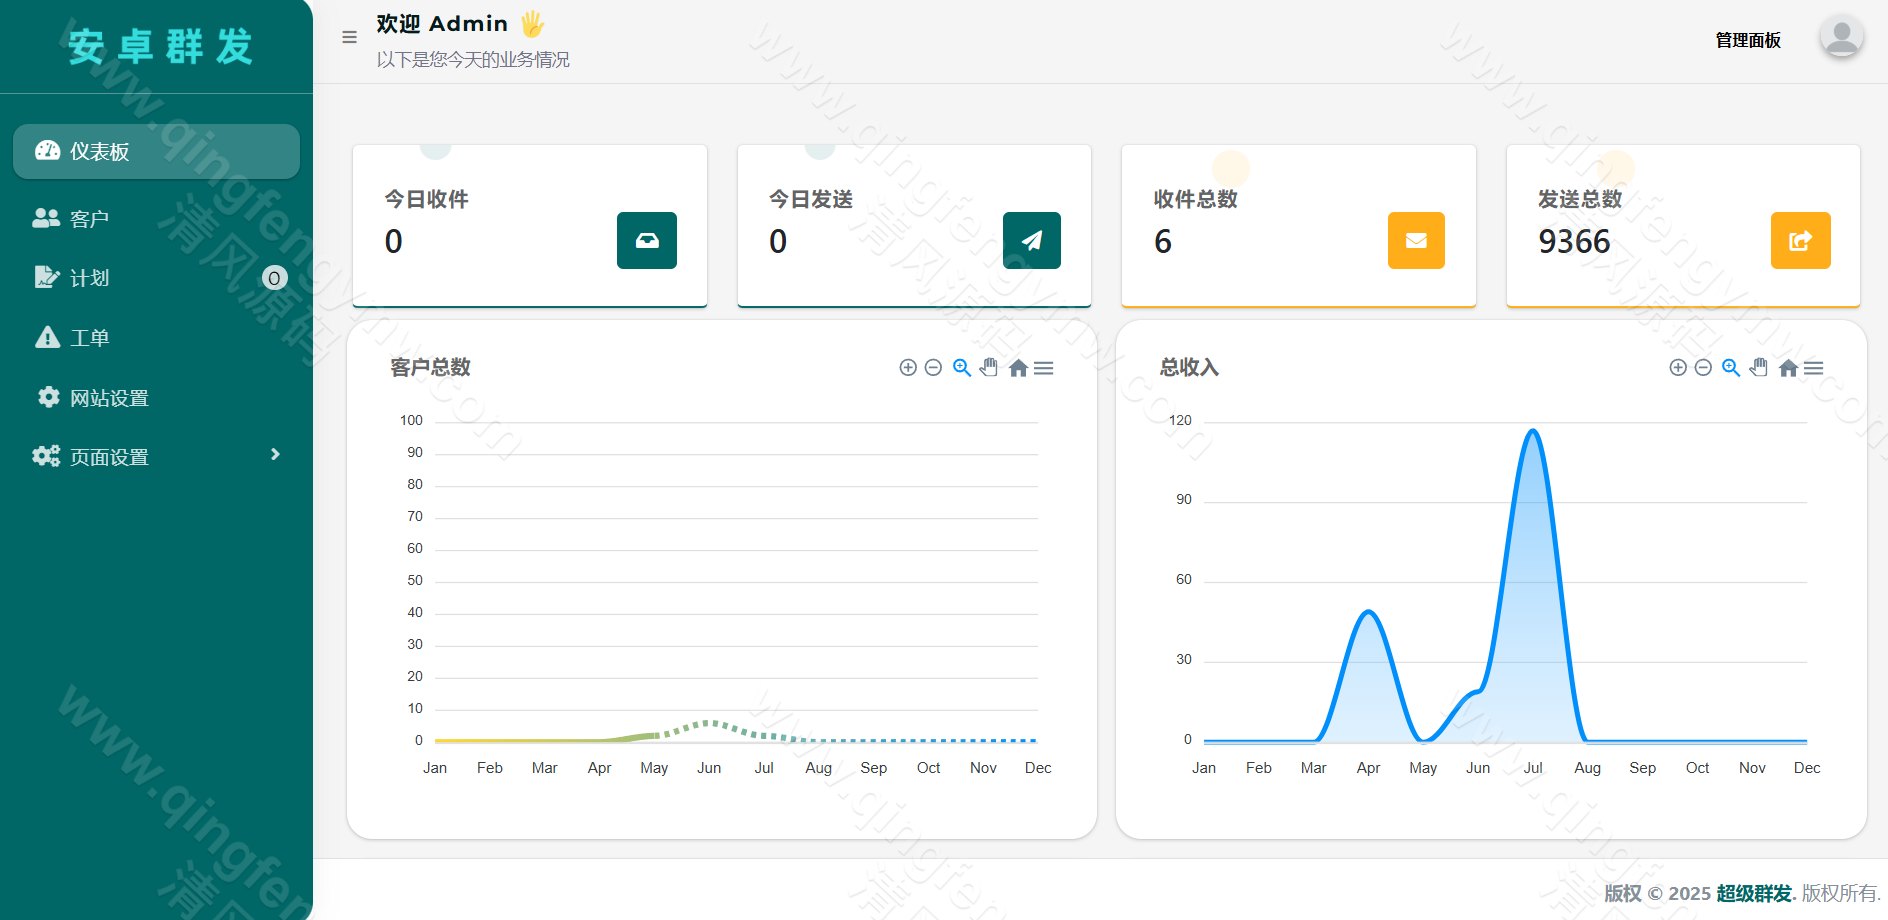
Task: Zoom out on the 客户总数 chart
Action: [x=933, y=367]
